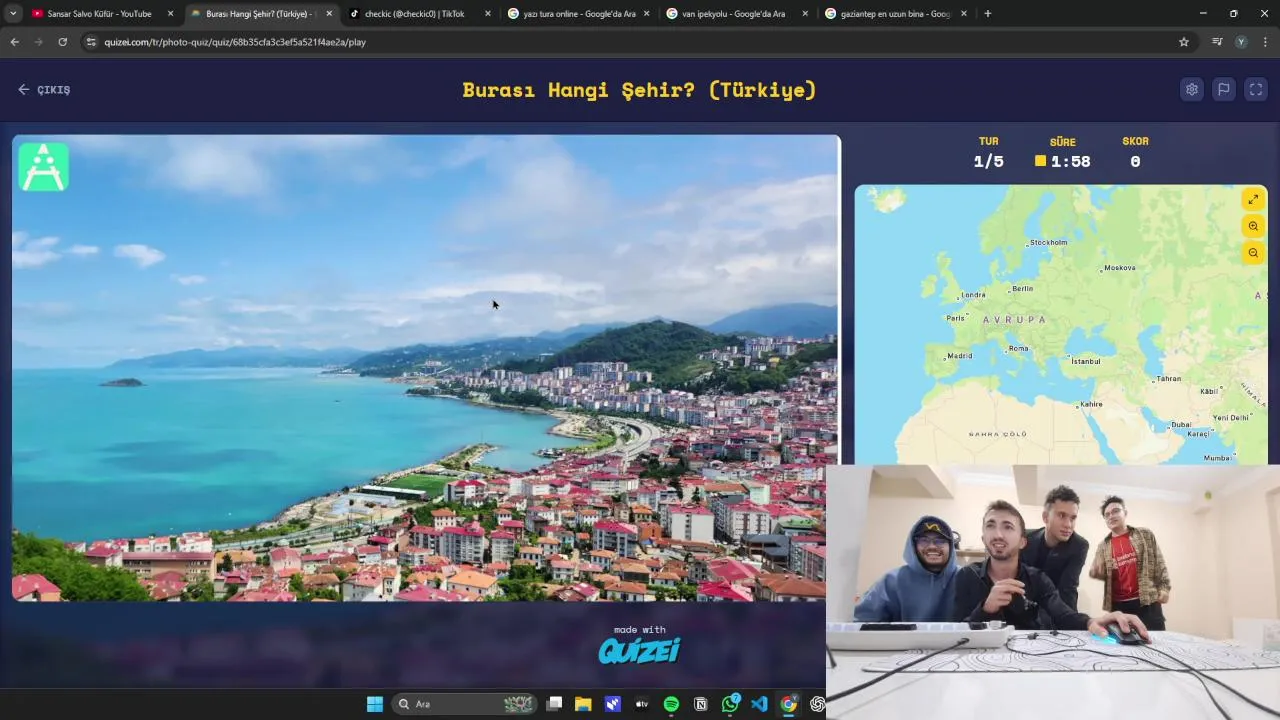Image resolution: width=1280 pixels, height=720 pixels.
Task: Reload the current page
Action: (62, 42)
